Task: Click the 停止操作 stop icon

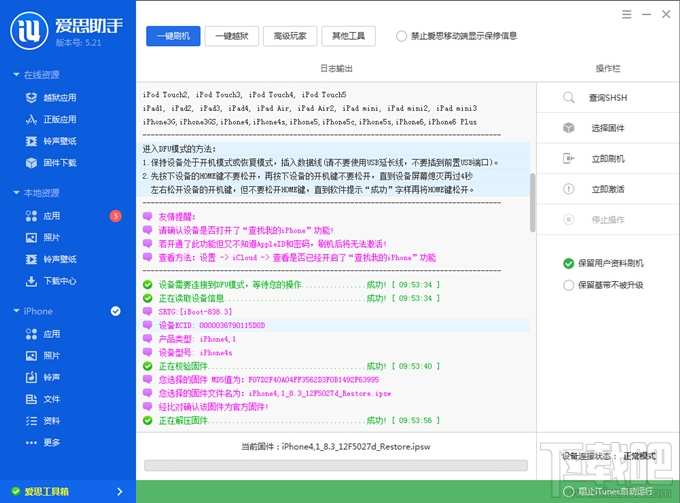Action: [x=569, y=219]
